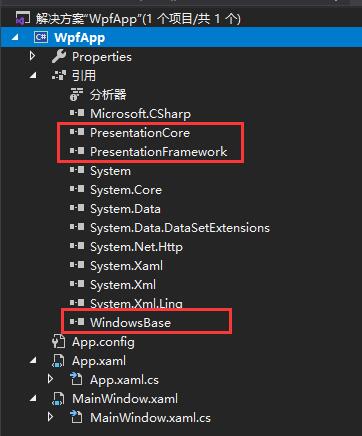Select System.Data.DataSetExtensions reference
This screenshot has width=362, height=436.
[180, 228]
